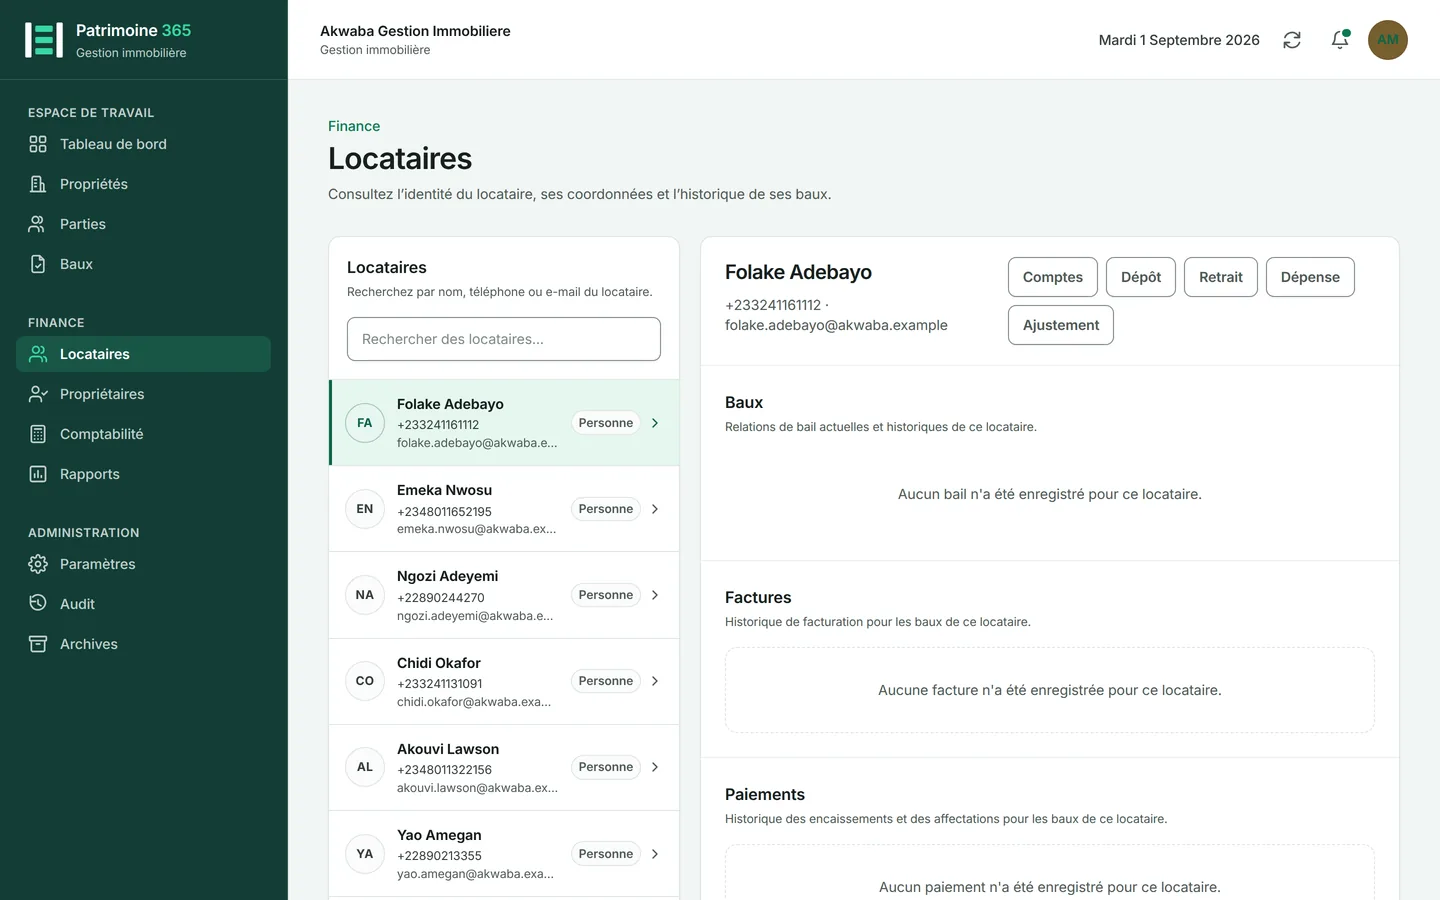Screen dimensions: 1440x900
Task: Open the Rapports menu item
Action: coord(143,474)
